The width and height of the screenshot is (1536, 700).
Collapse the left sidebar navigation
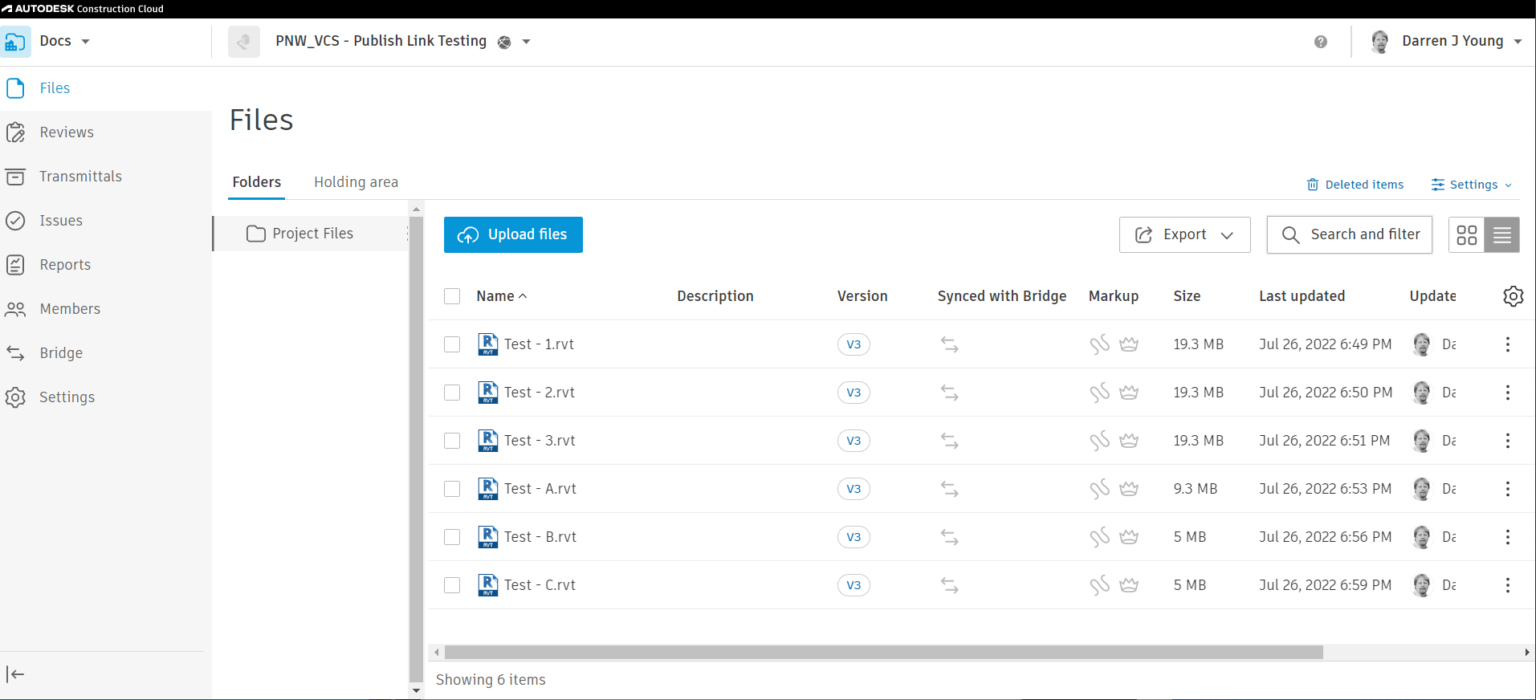[x=16, y=674]
